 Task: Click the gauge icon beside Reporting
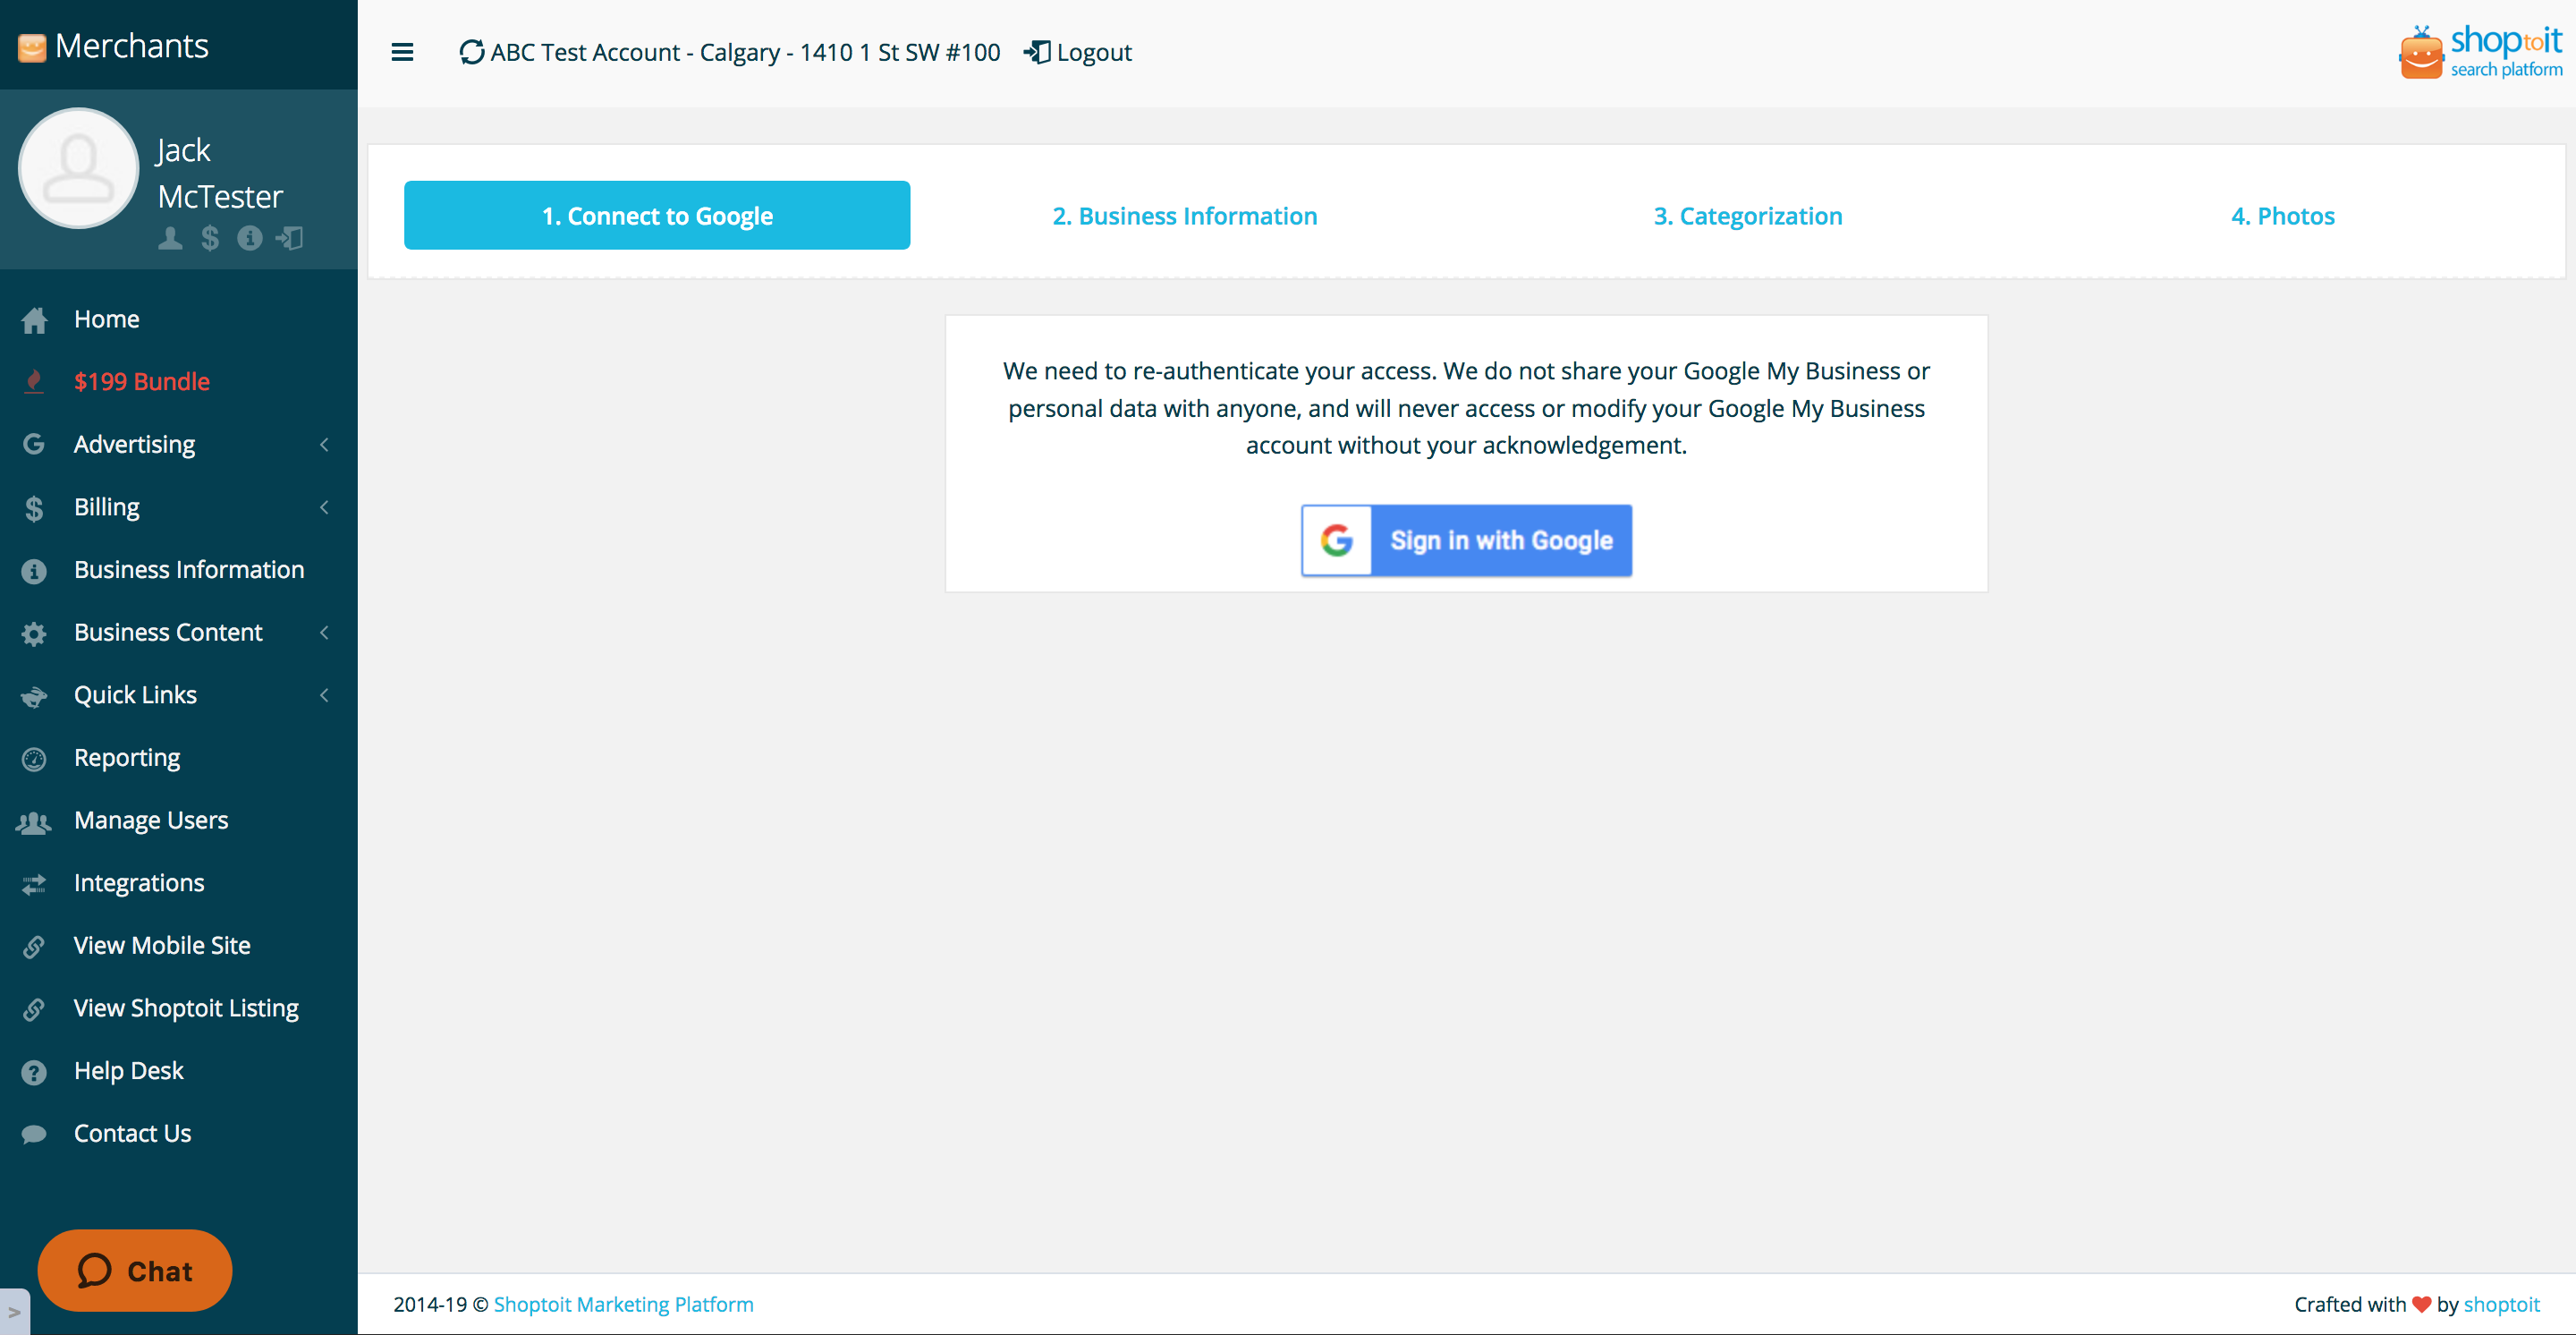34,760
